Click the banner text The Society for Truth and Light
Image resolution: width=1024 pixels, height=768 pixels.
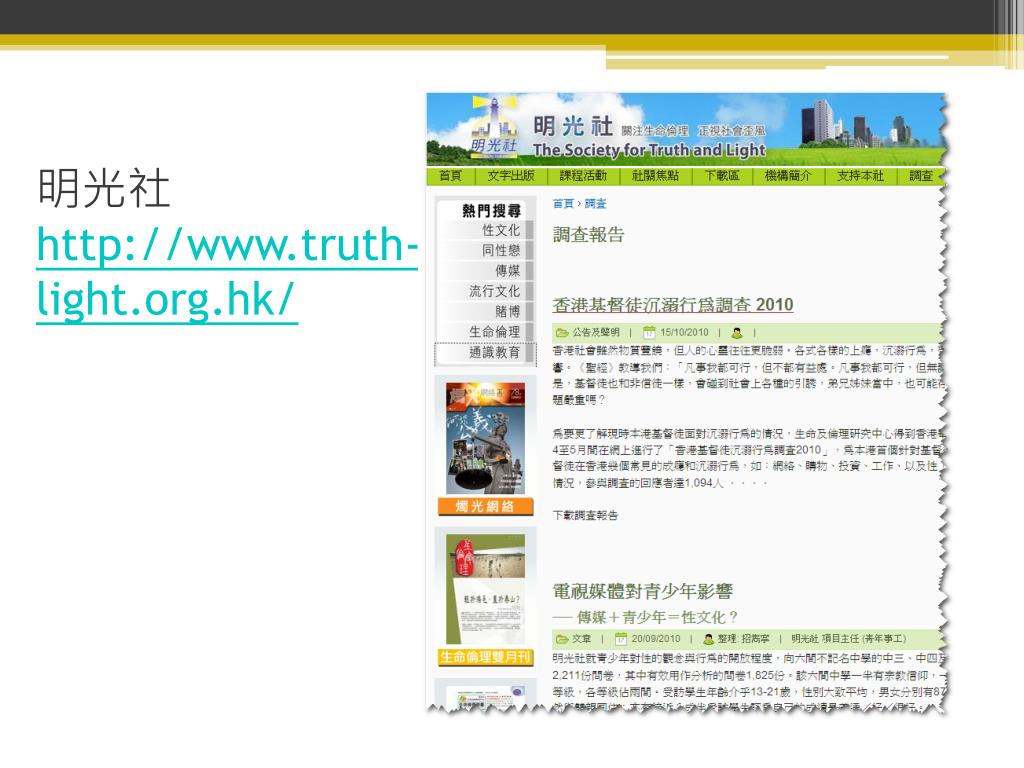pos(649,150)
